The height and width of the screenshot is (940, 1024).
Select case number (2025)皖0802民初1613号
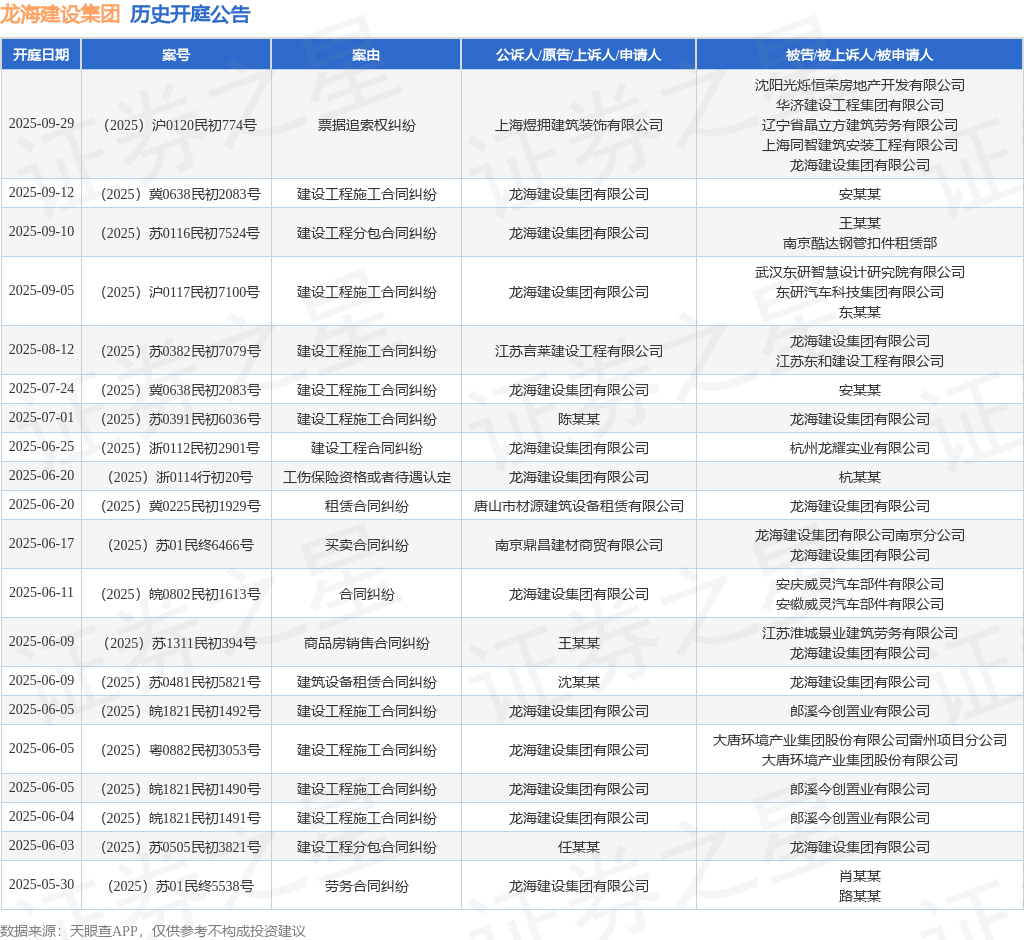180,594
